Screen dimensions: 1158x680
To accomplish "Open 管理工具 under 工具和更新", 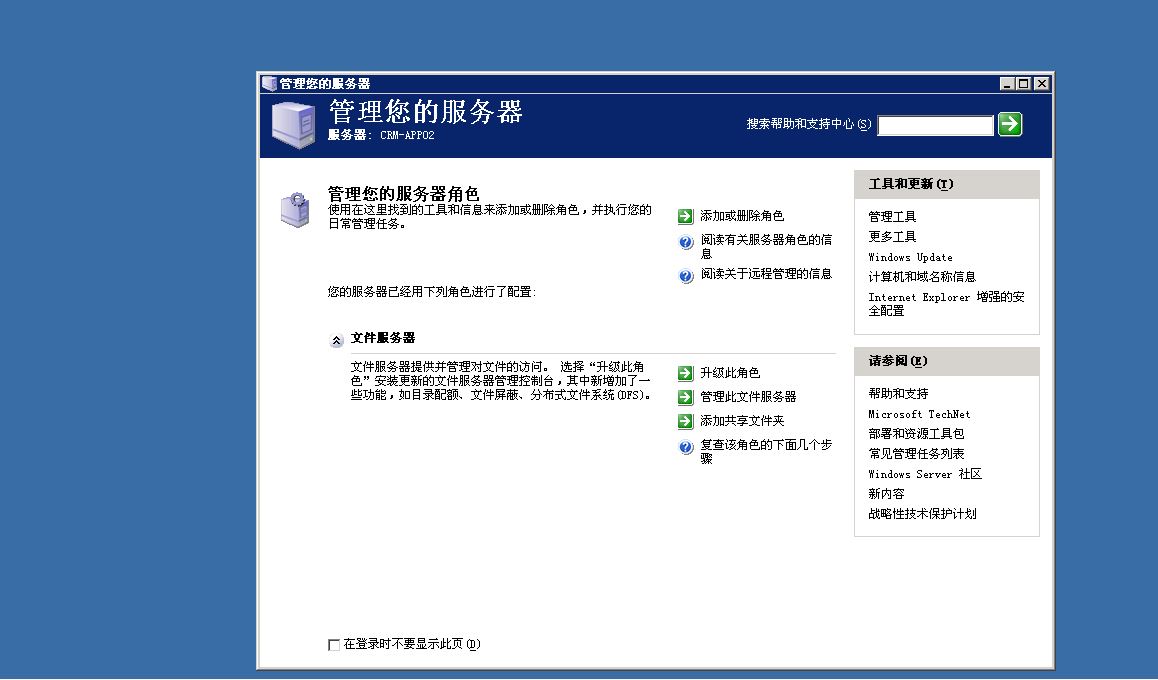I will tap(892, 216).
